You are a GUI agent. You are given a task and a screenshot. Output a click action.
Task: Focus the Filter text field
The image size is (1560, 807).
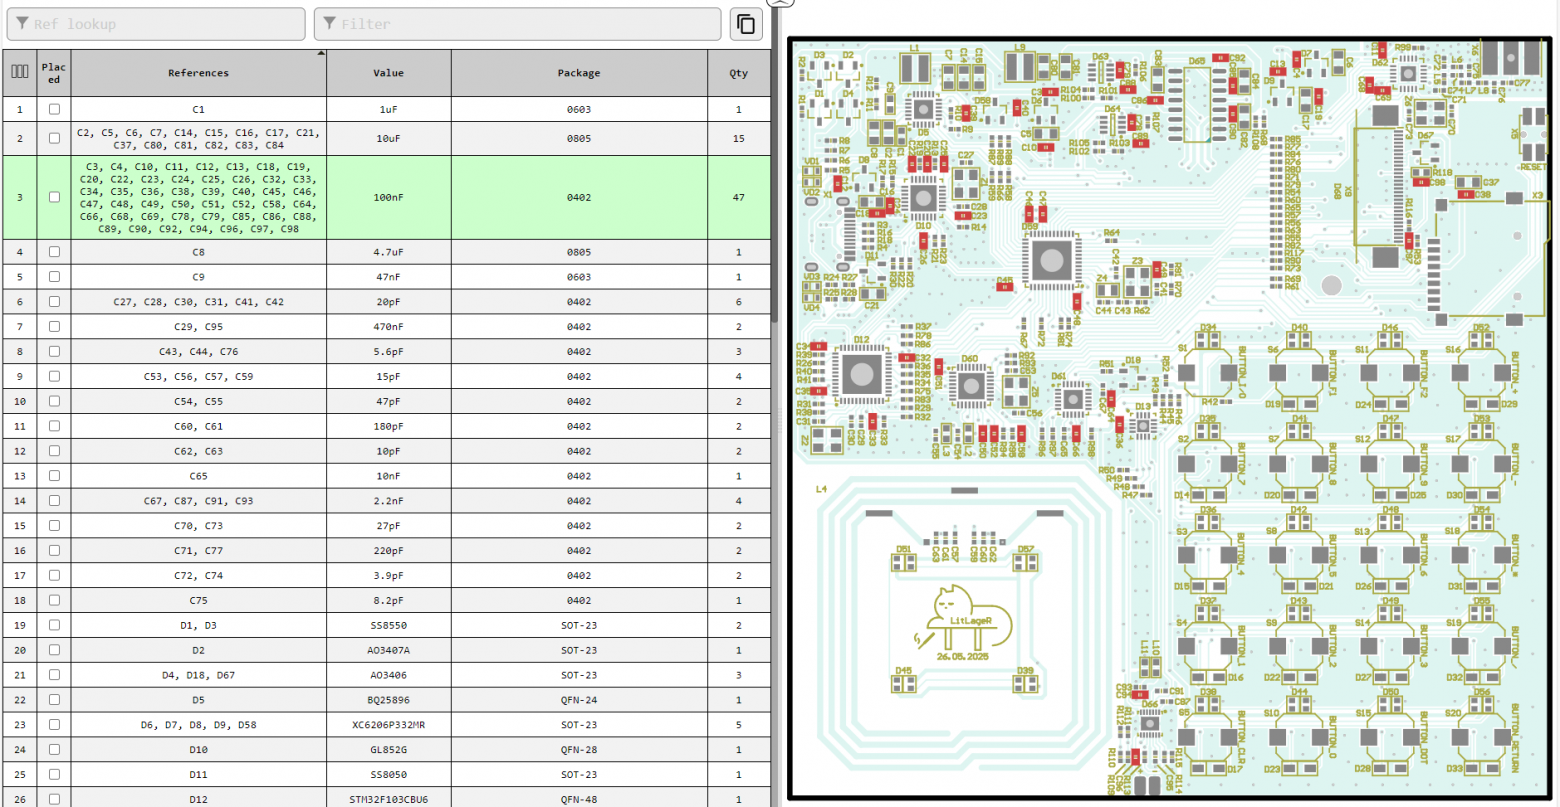[518, 24]
